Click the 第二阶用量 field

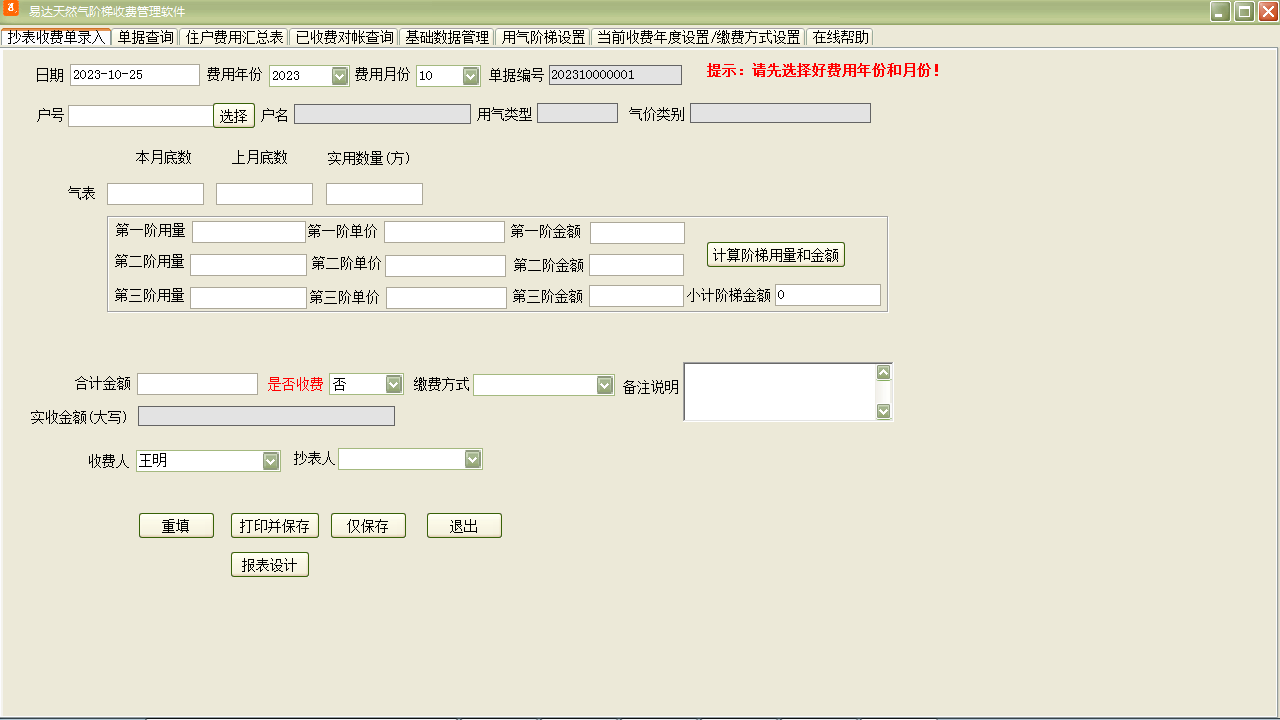pos(248,265)
